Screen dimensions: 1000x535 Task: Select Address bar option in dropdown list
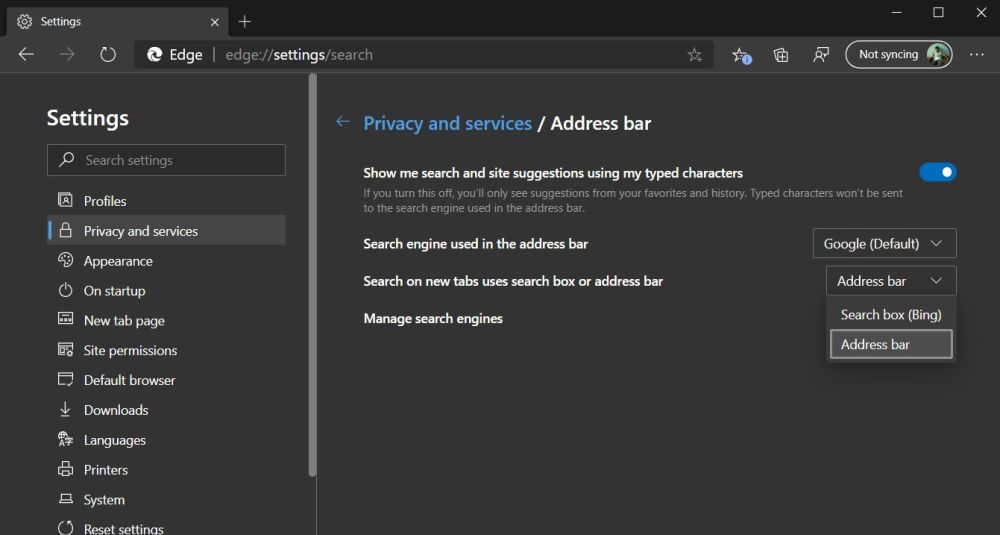890,344
